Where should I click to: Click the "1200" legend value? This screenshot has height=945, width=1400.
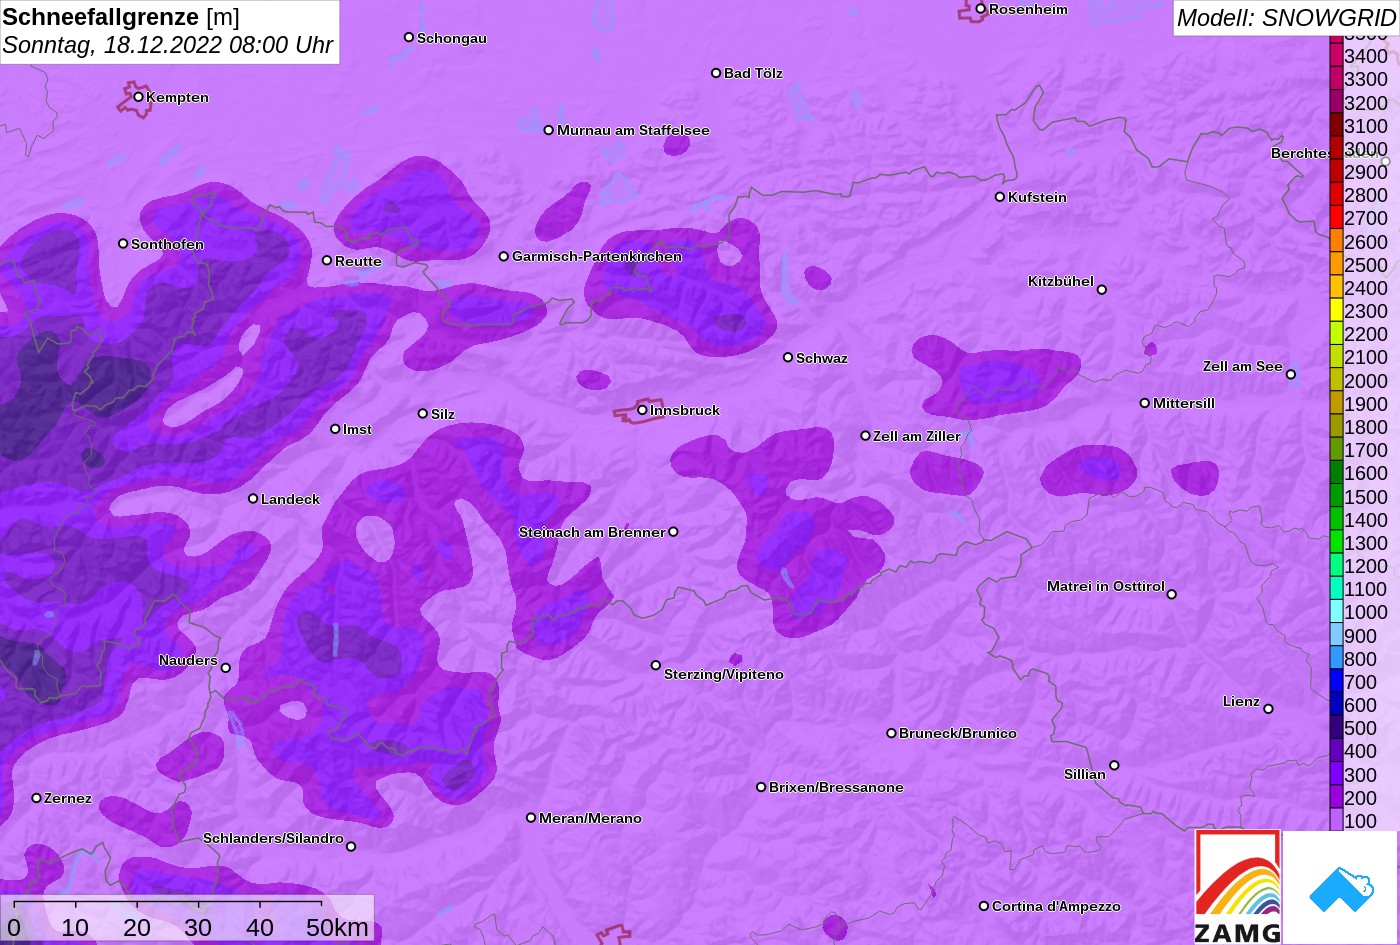[x=1366, y=566]
